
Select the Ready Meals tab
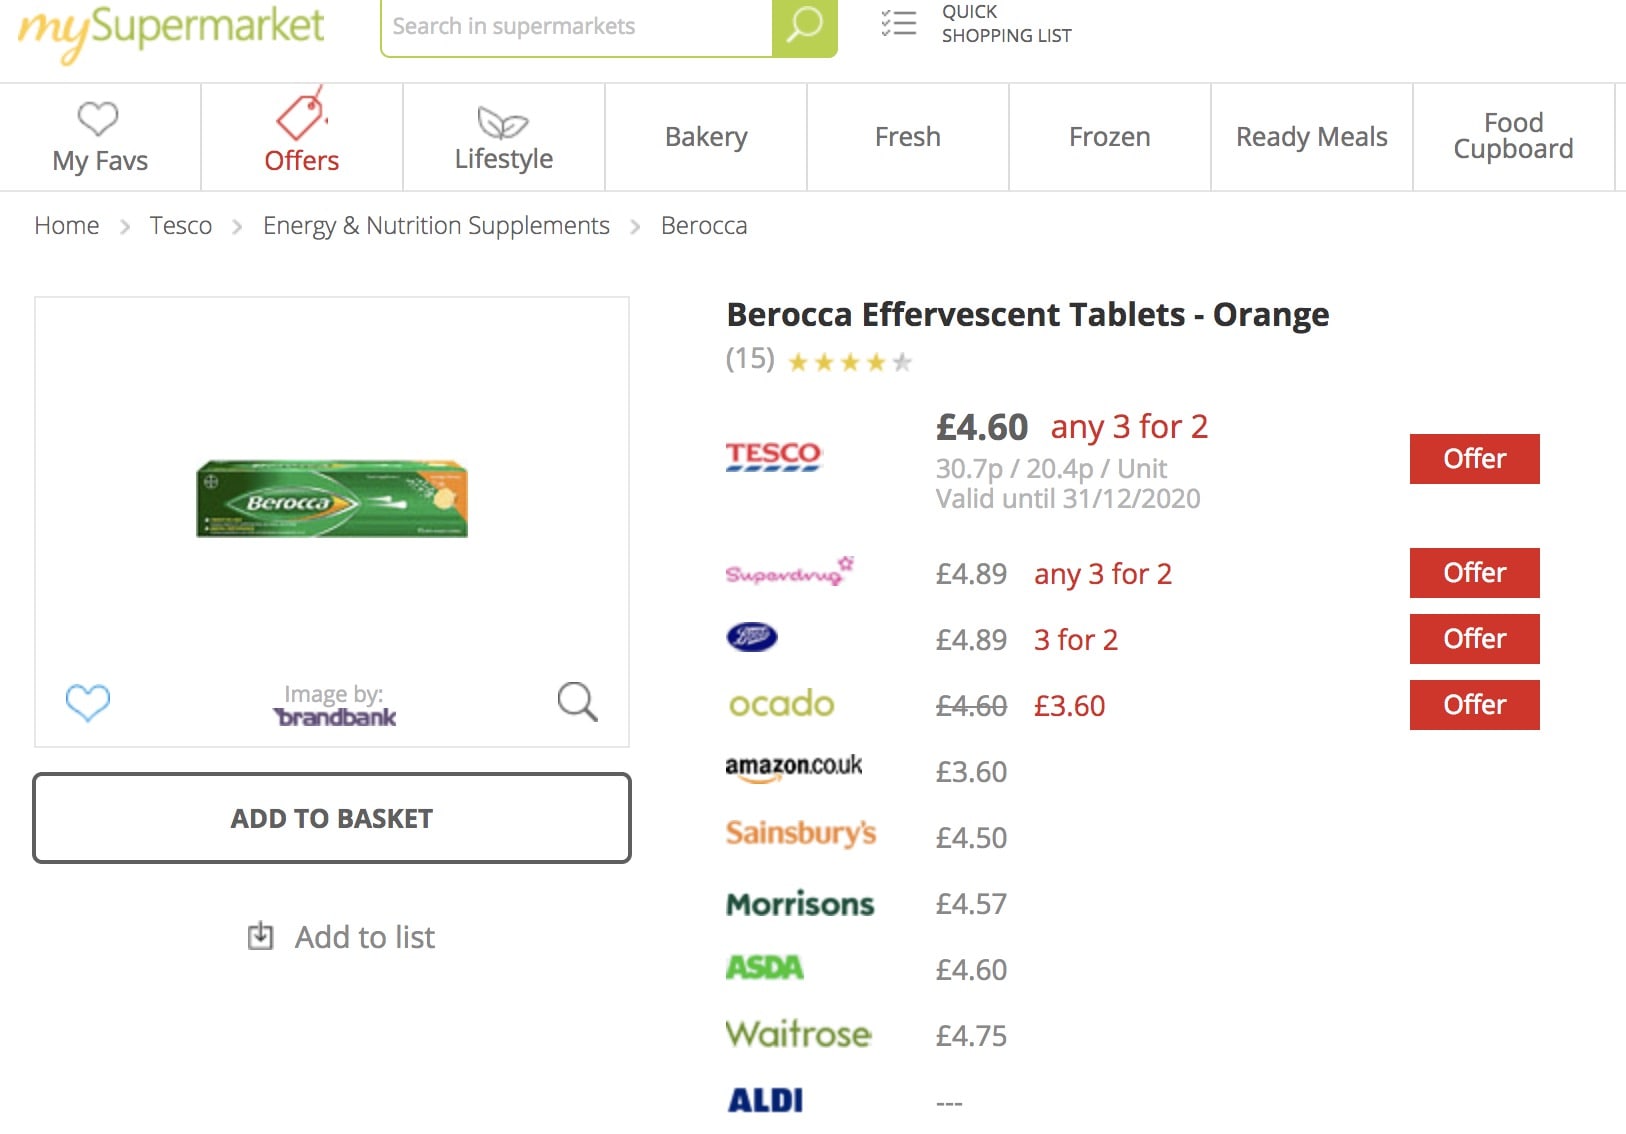pos(1311,137)
